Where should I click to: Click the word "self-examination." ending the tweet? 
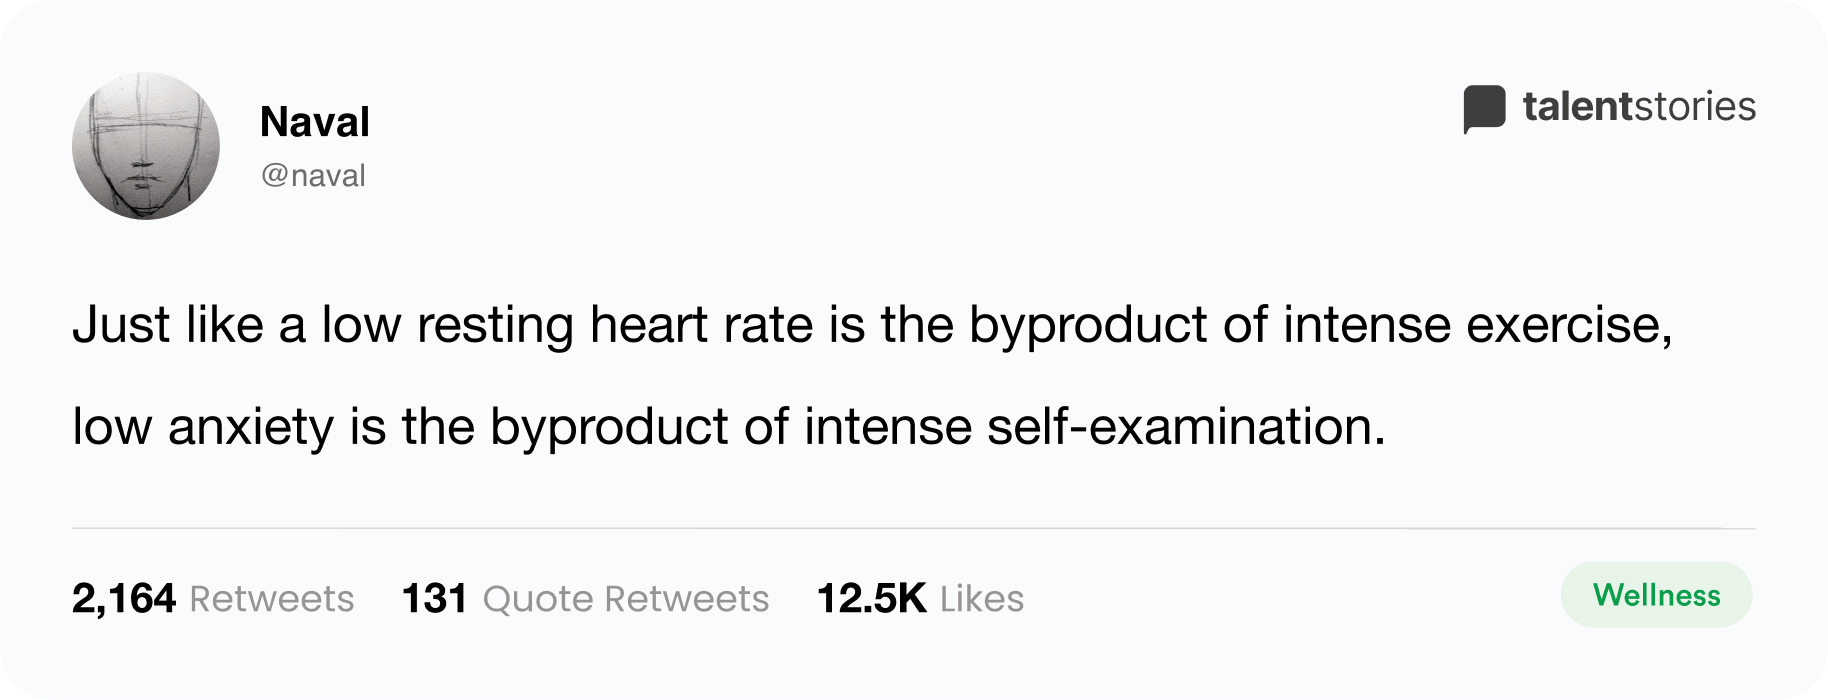(1186, 427)
